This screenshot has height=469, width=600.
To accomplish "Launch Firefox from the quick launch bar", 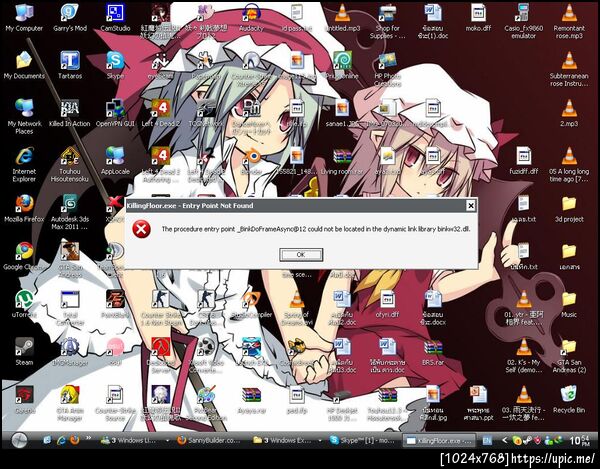I will pos(75,441).
